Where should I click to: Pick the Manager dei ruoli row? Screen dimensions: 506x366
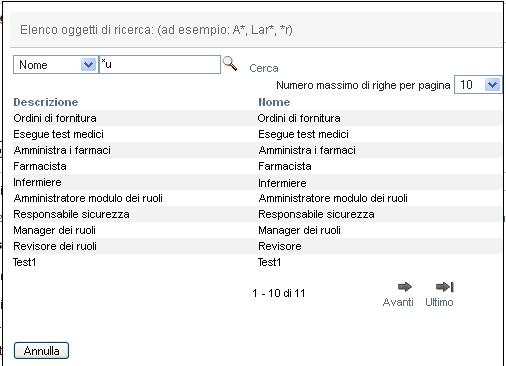pyautogui.click(x=257, y=230)
